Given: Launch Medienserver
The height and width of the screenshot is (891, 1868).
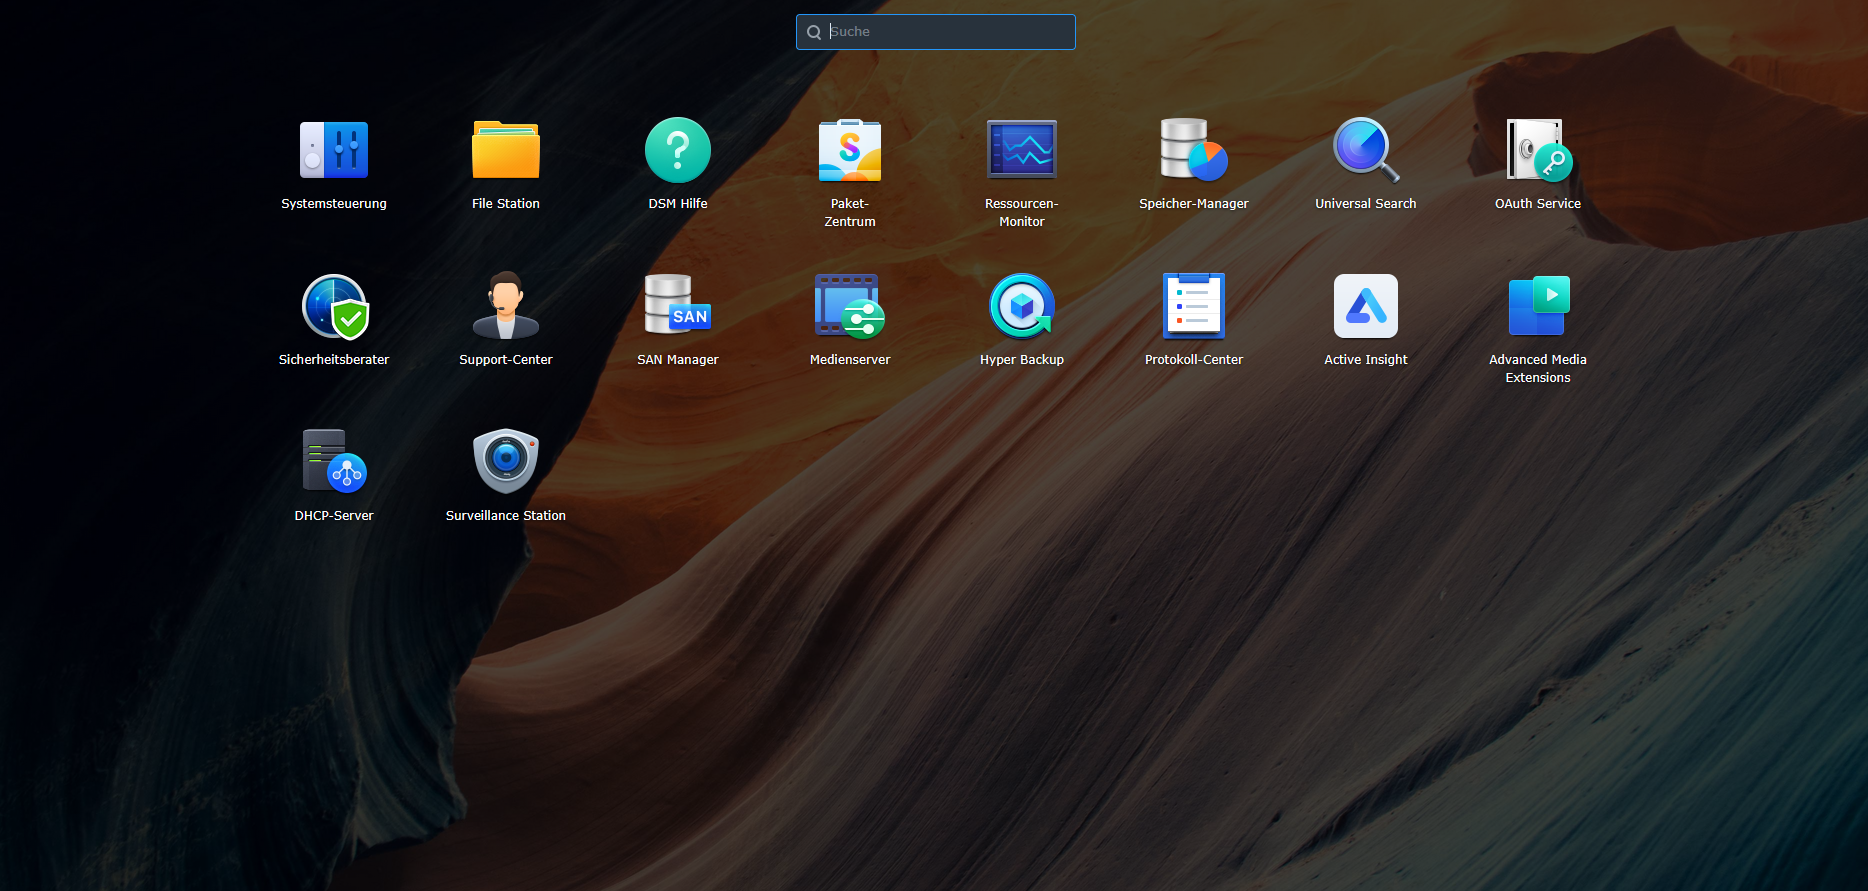Looking at the screenshot, I should point(850,306).
